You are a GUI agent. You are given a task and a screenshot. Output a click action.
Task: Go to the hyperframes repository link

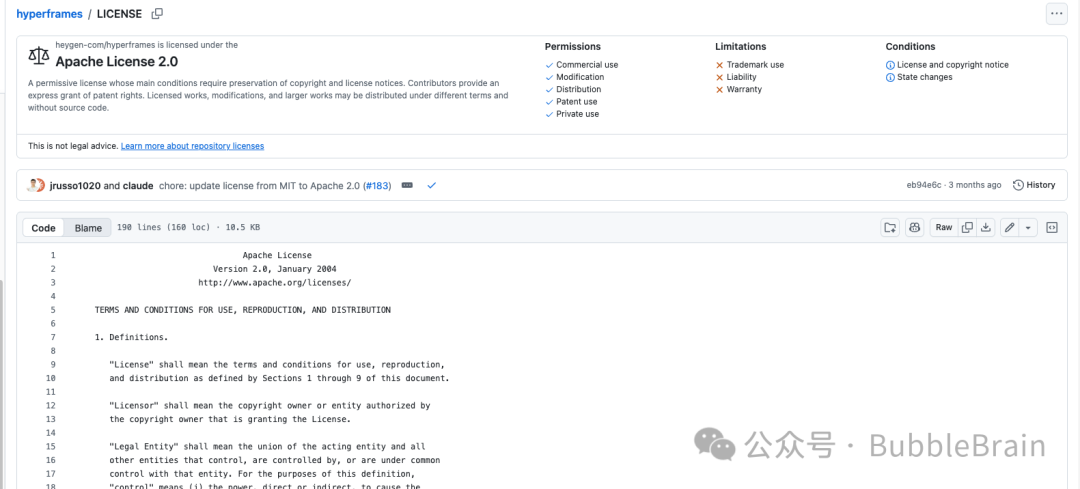[50, 14]
